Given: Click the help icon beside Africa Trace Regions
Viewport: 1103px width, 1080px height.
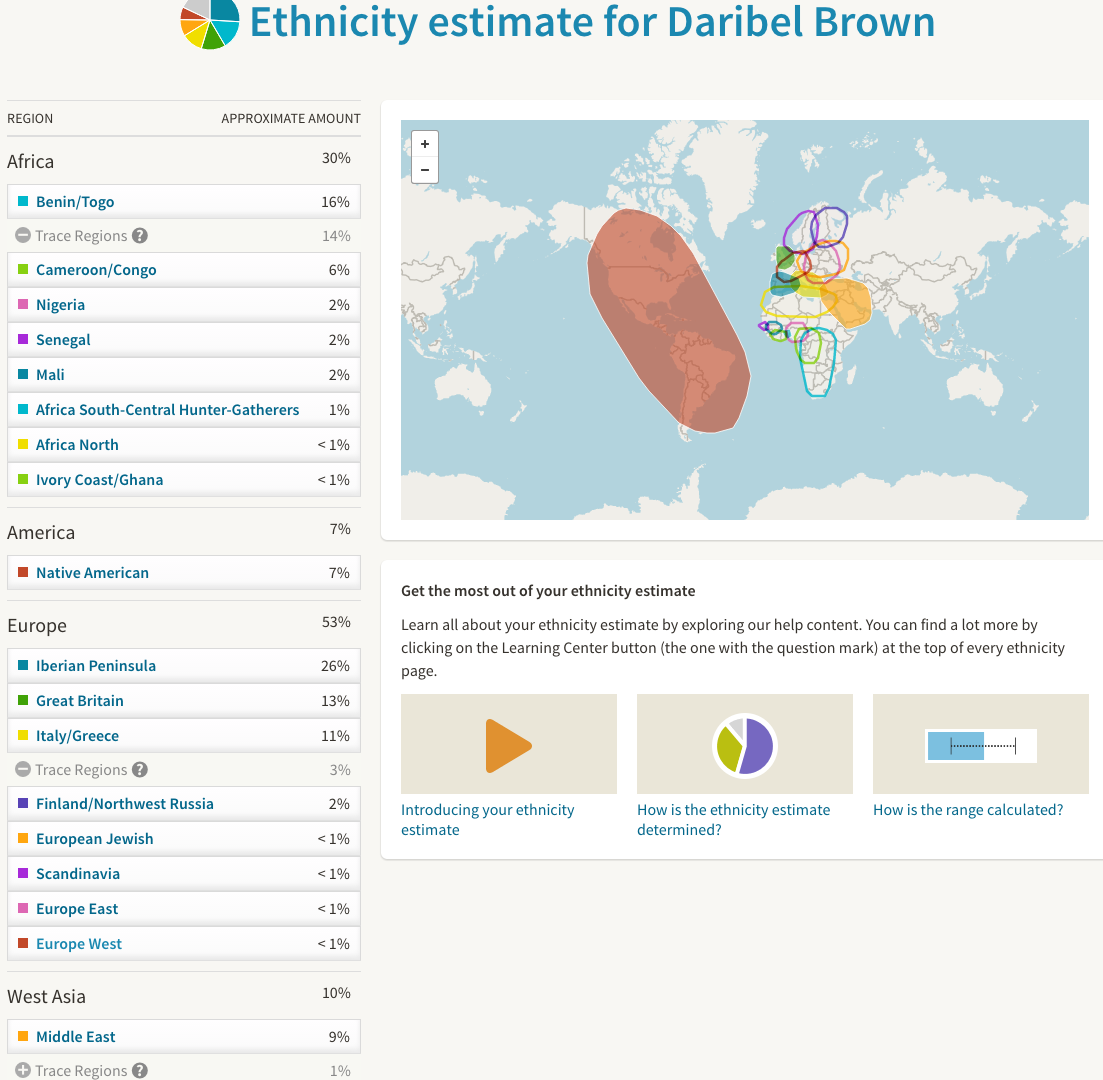Looking at the screenshot, I should pyautogui.click(x=140, y=236).
